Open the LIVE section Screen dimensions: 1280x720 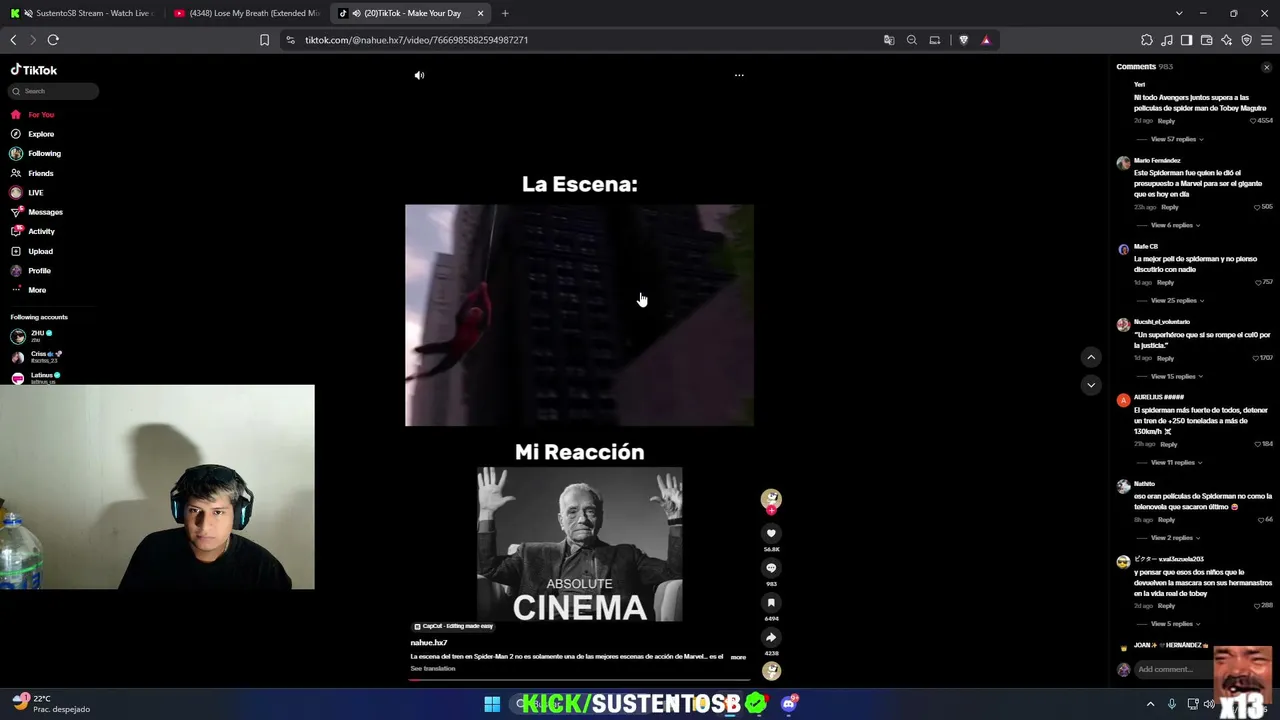(36, 193)
